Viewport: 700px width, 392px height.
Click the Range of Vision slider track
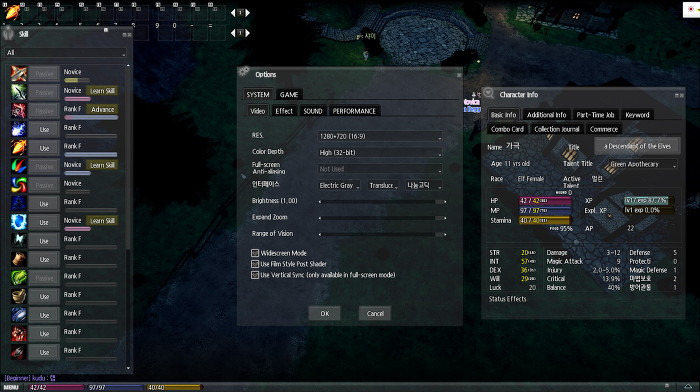[x=382, y=234]
